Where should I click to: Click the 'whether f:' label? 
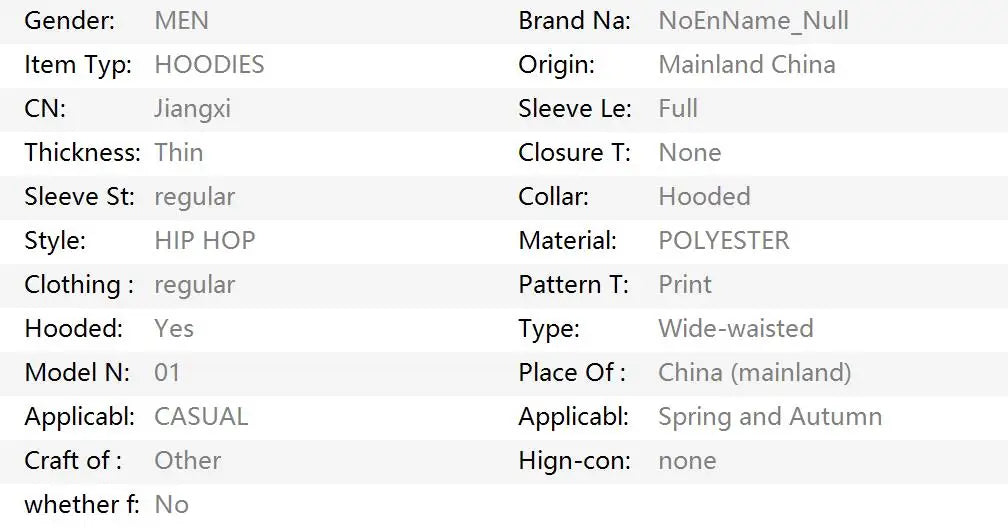point(82,505)
